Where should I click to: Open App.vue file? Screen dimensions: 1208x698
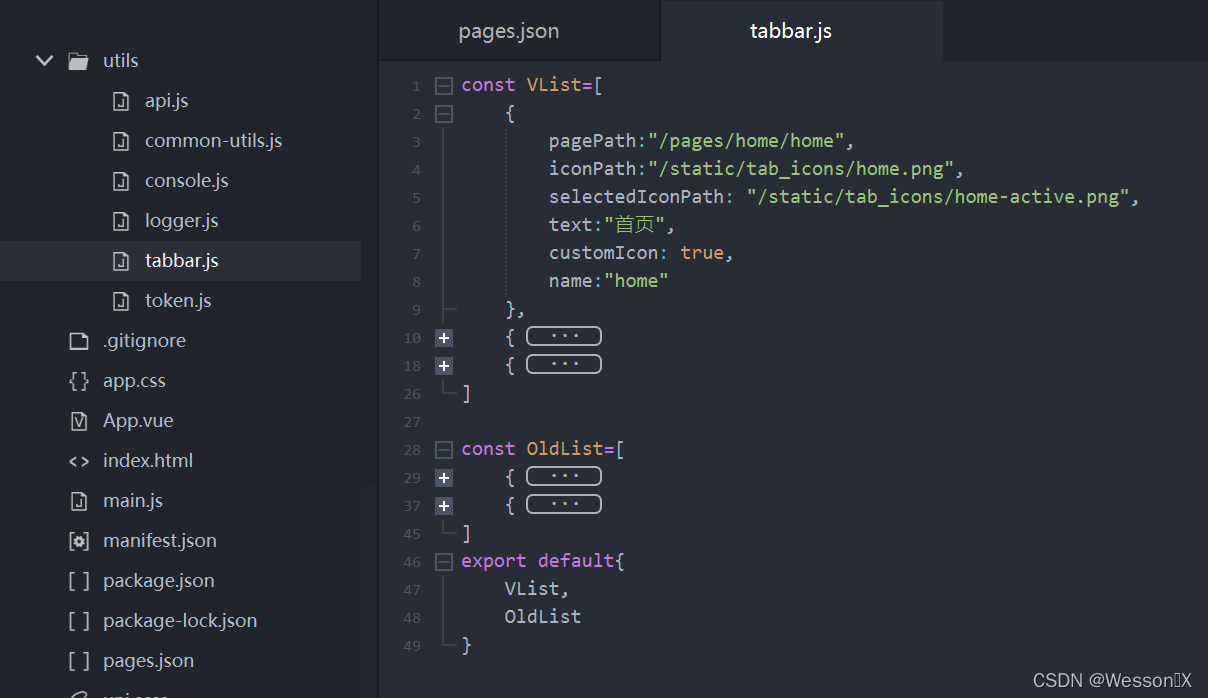coord(138,421)
